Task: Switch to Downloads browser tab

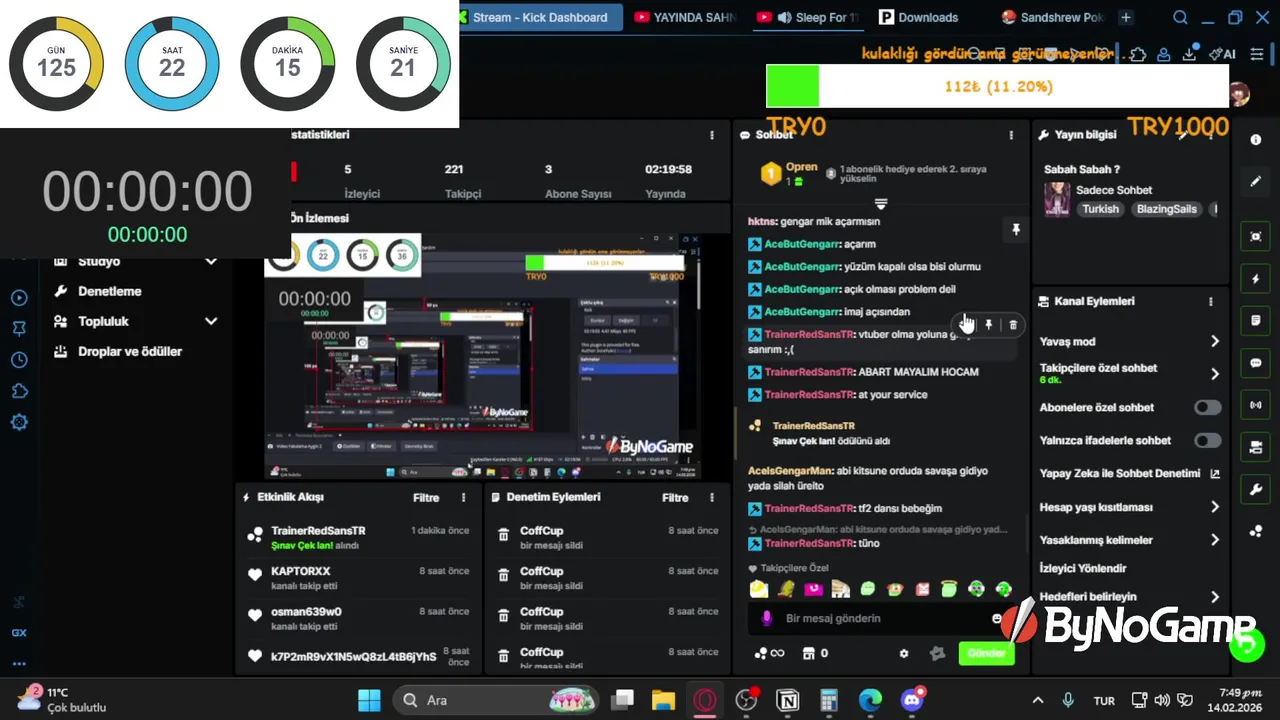Action: point(918,17)
